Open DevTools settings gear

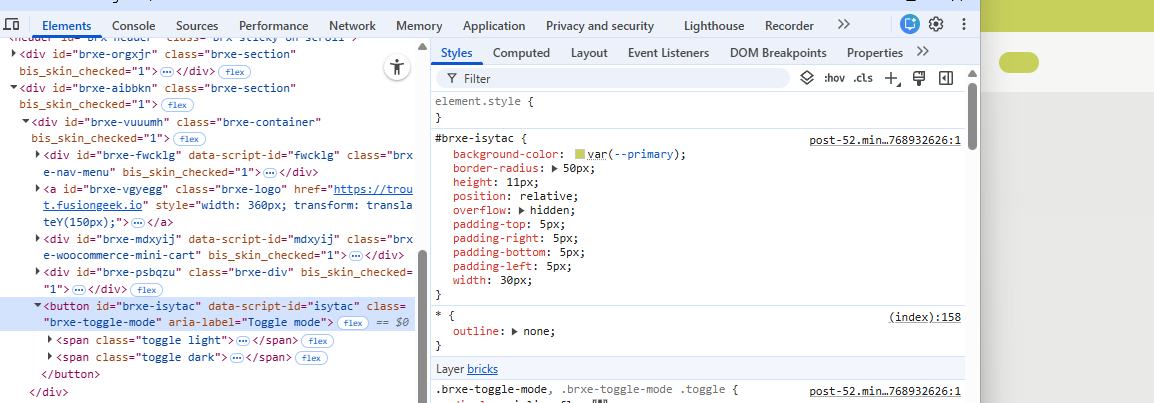coord(936,25)
